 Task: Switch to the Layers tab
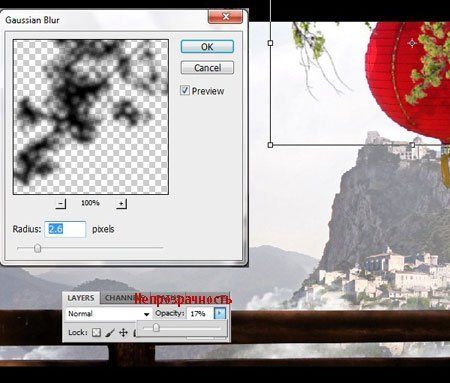click(81, 298)
